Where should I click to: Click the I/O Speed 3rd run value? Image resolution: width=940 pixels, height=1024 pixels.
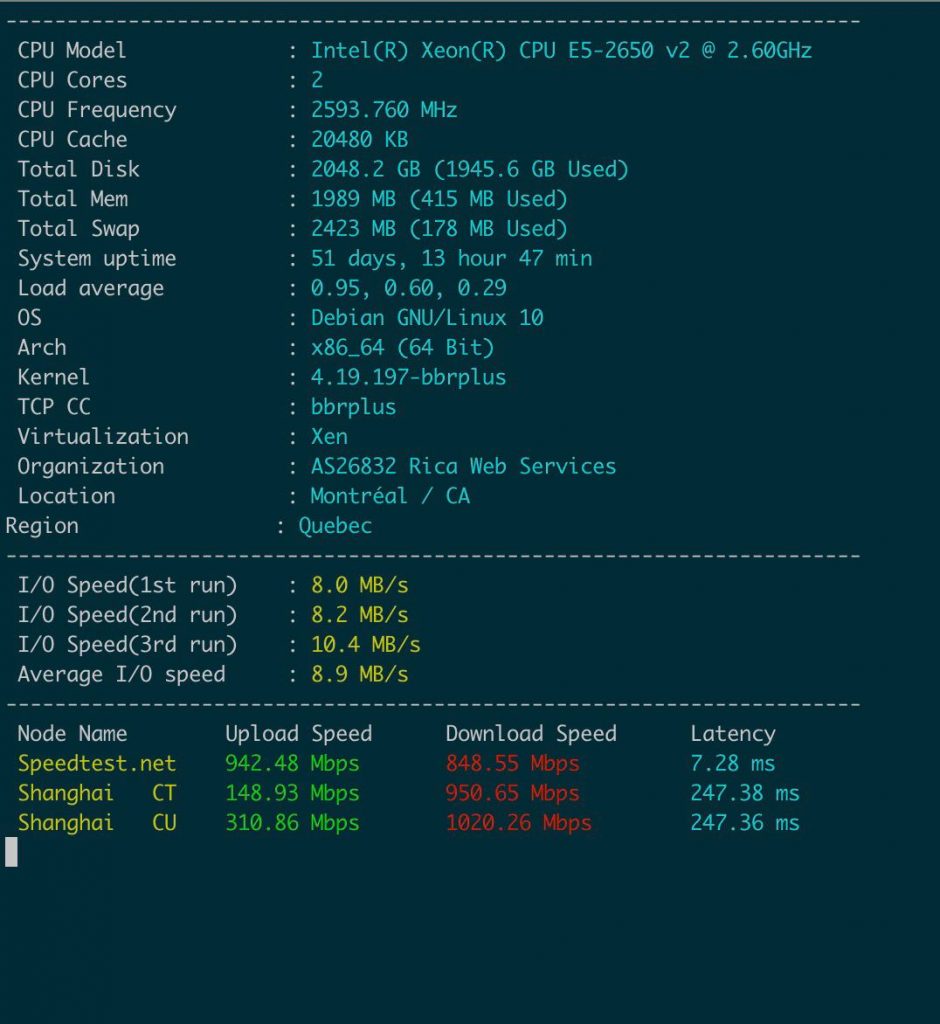365,645
